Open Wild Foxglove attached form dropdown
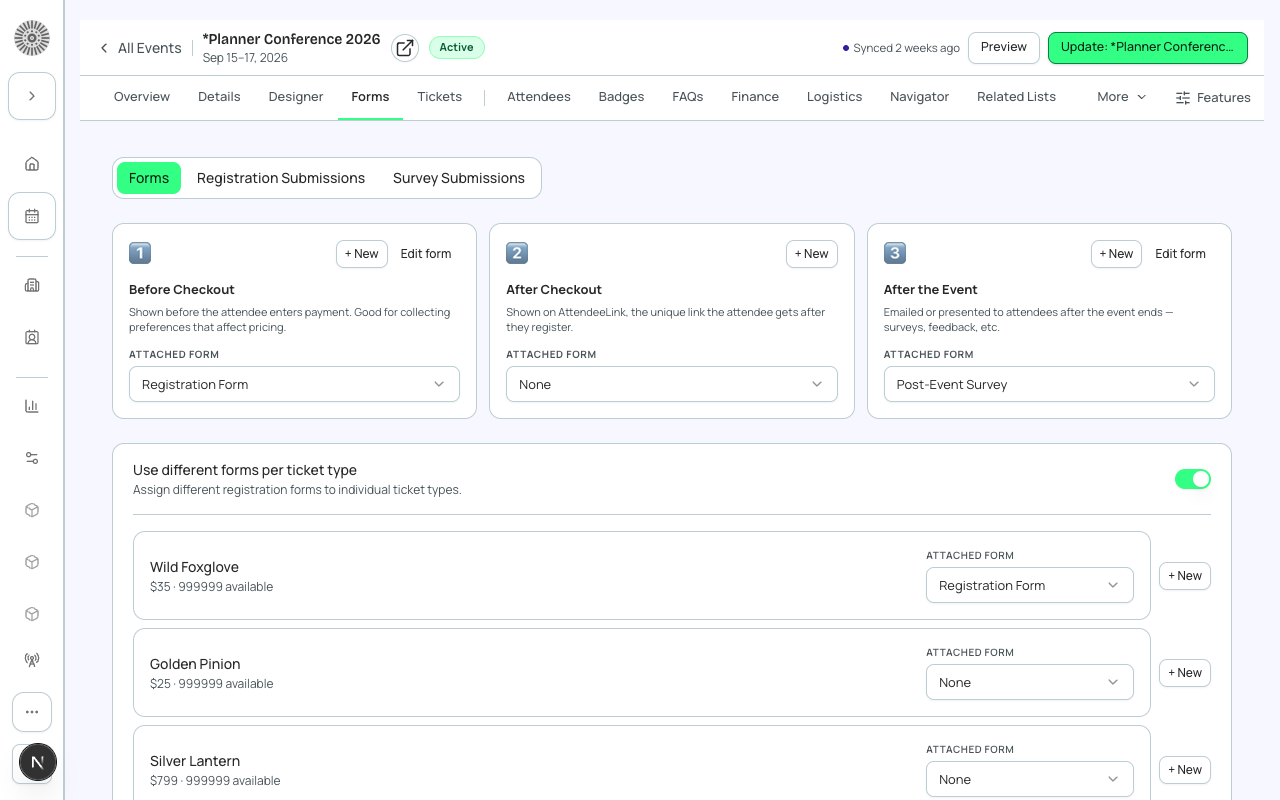The width and height of the screenshot is (1280, 800). tap(1030, 585)
